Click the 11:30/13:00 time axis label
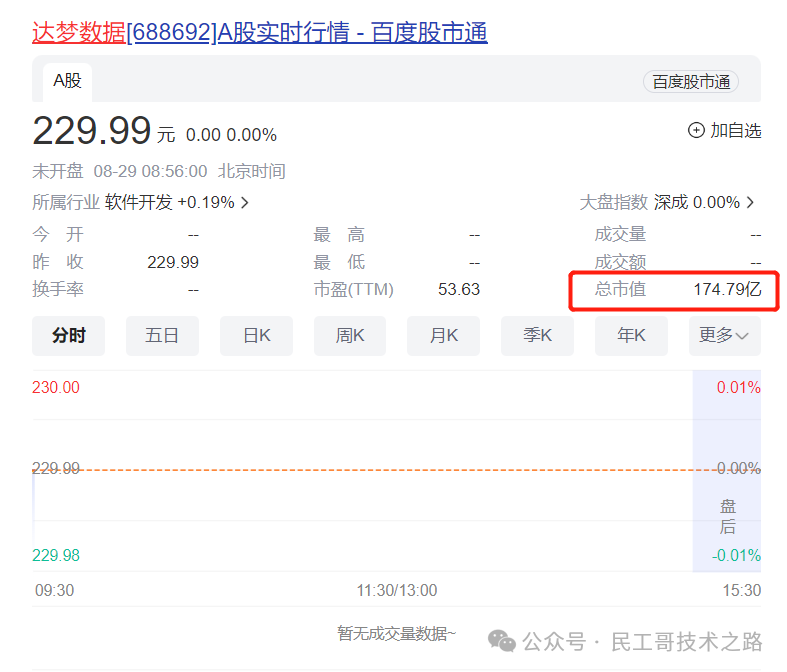Screen dimensions: 787x672 (397, 590)
